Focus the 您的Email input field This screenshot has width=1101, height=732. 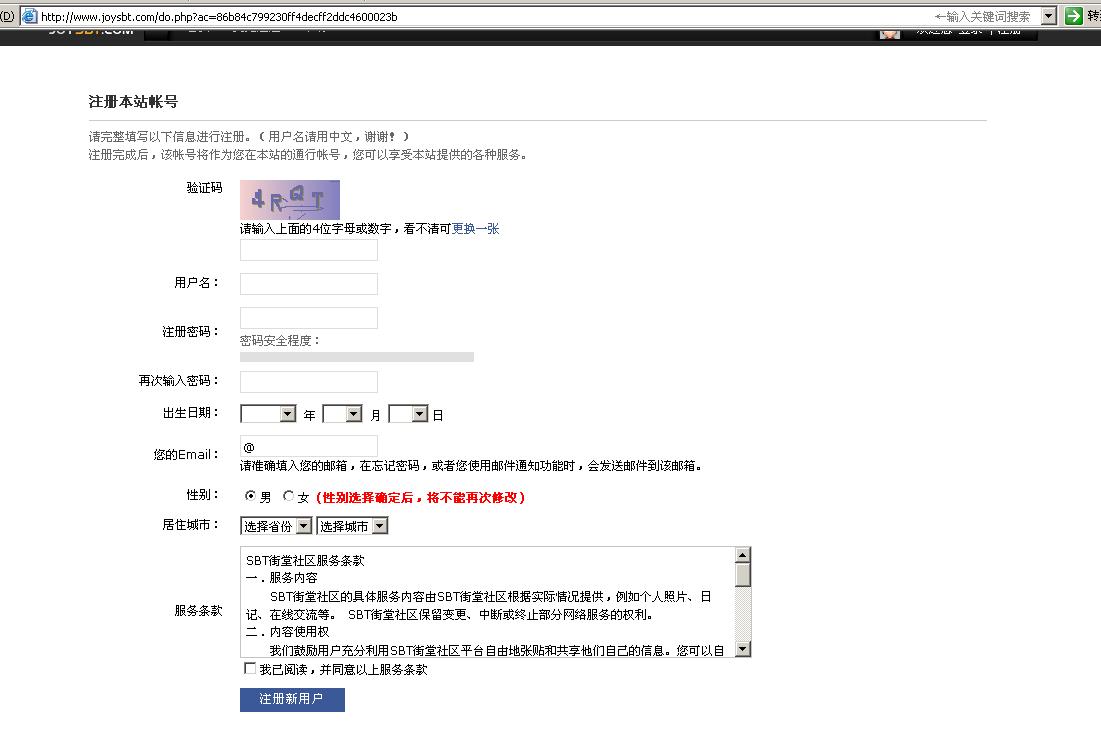308,447
